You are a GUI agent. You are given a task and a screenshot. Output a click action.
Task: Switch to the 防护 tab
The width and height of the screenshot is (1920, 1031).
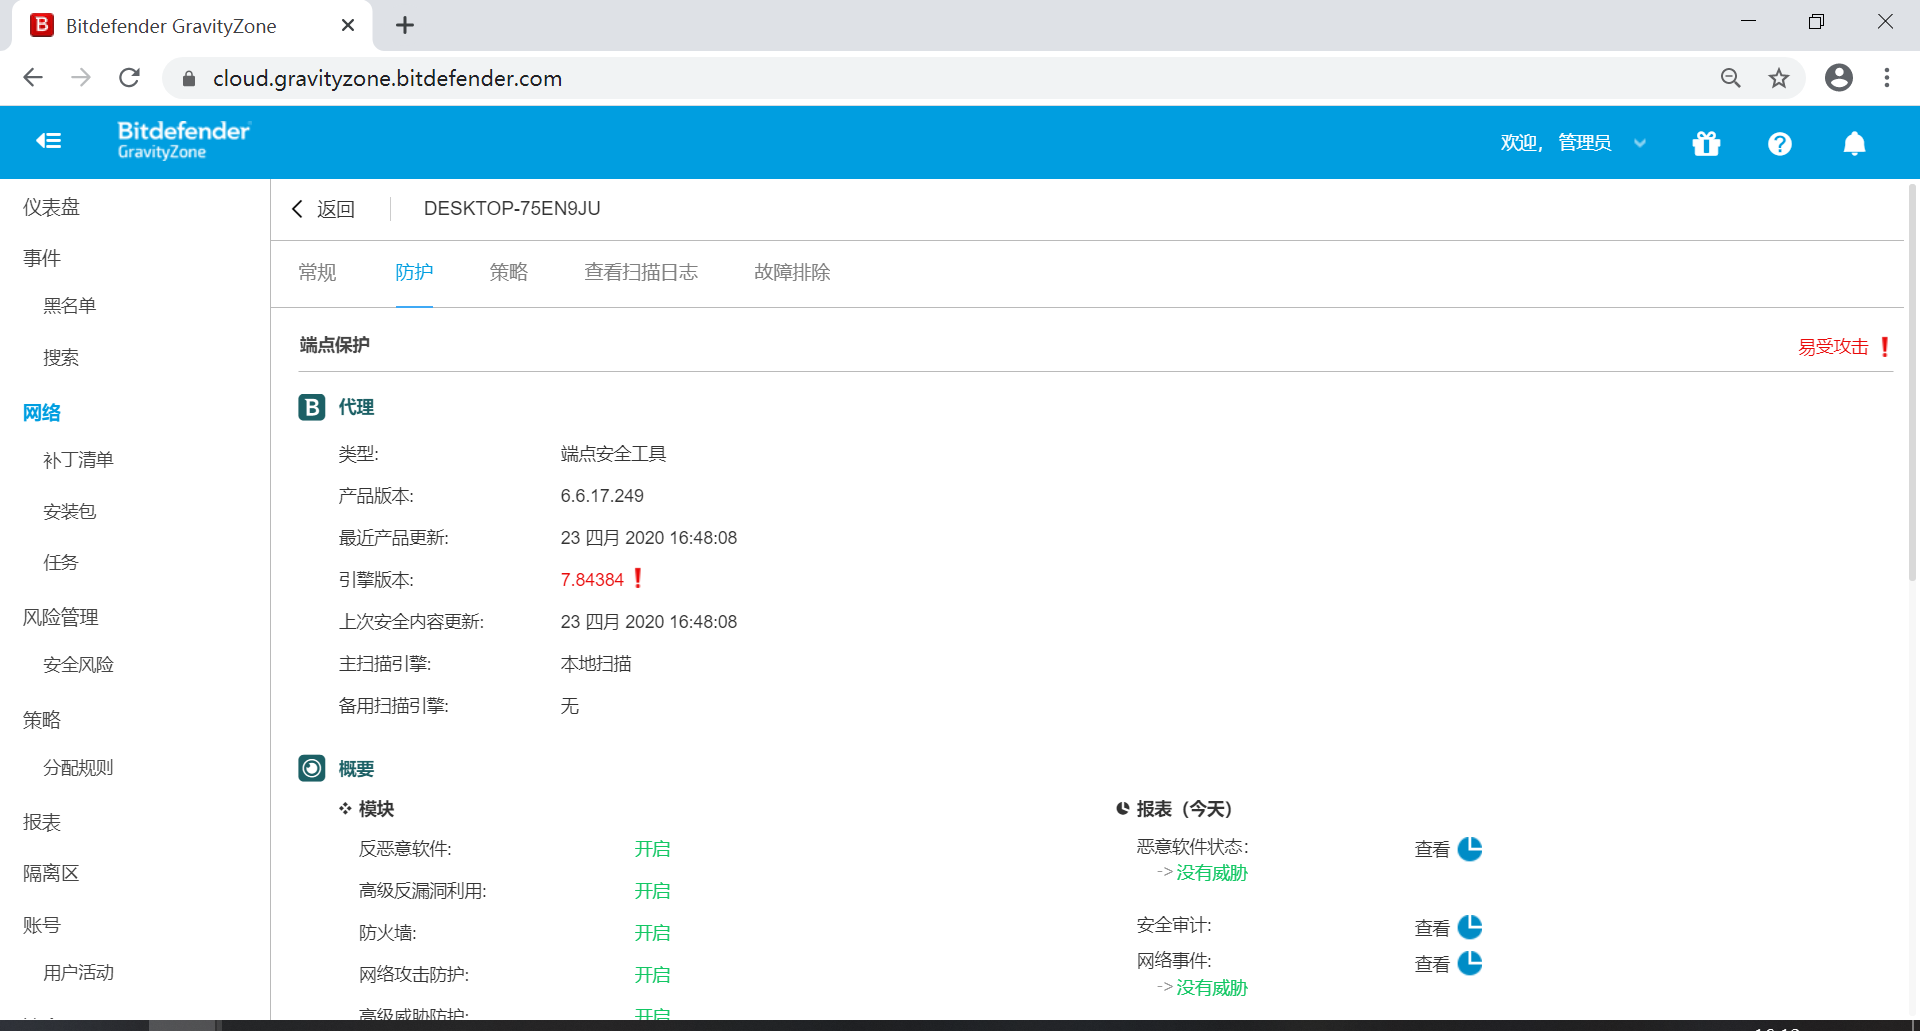[x=414, y=272]
